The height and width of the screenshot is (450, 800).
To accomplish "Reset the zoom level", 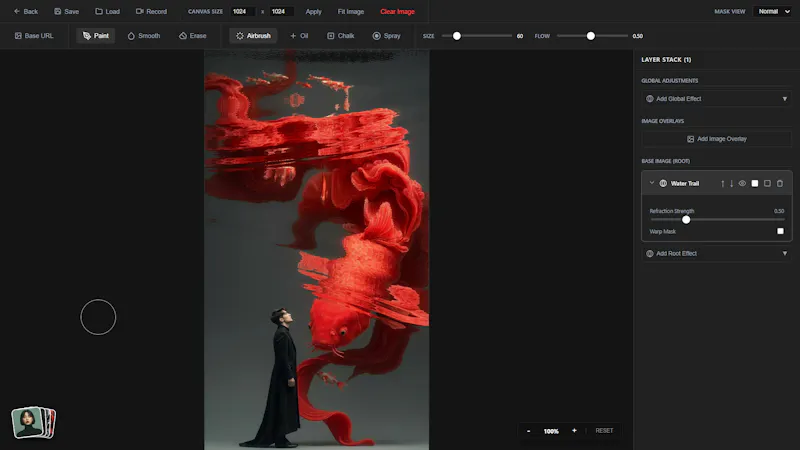I will [x=604, y=431].
